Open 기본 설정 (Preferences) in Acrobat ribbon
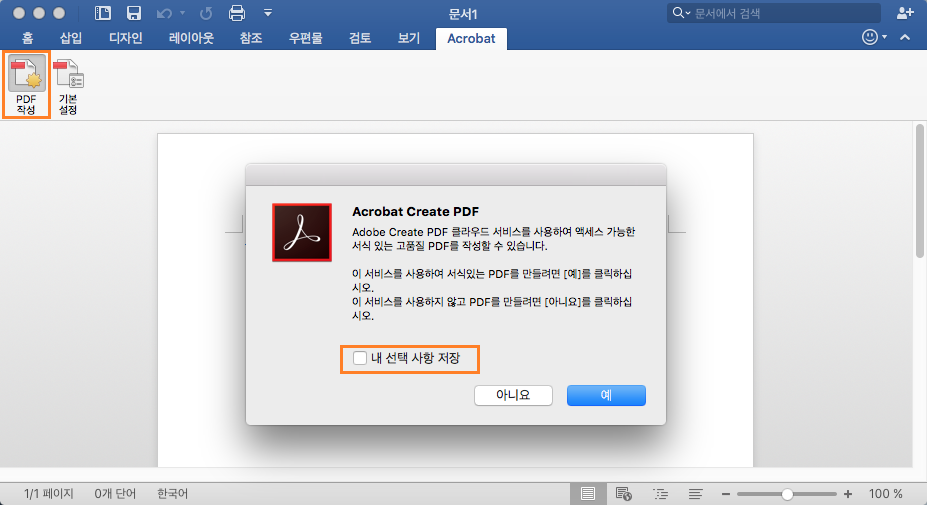This screenshot has width=927, height=505. 69,87
